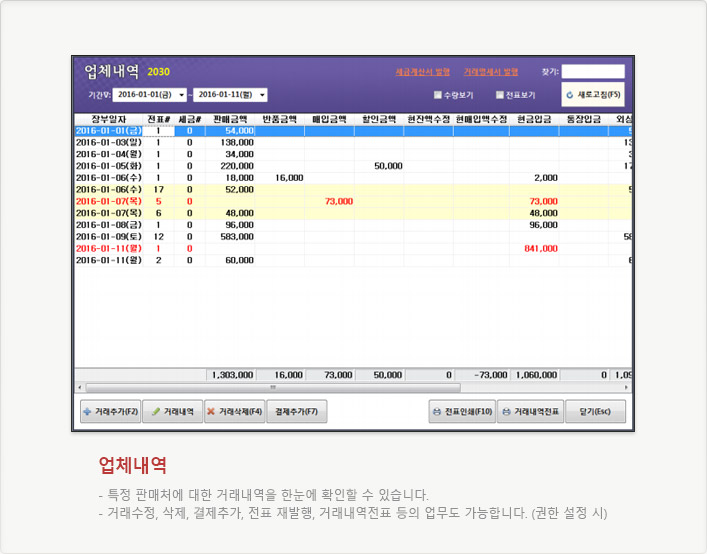Open the start date dropdown 2016-01-01(금)
The width and height of the screenshot is (707, 554).
[181, 95]
